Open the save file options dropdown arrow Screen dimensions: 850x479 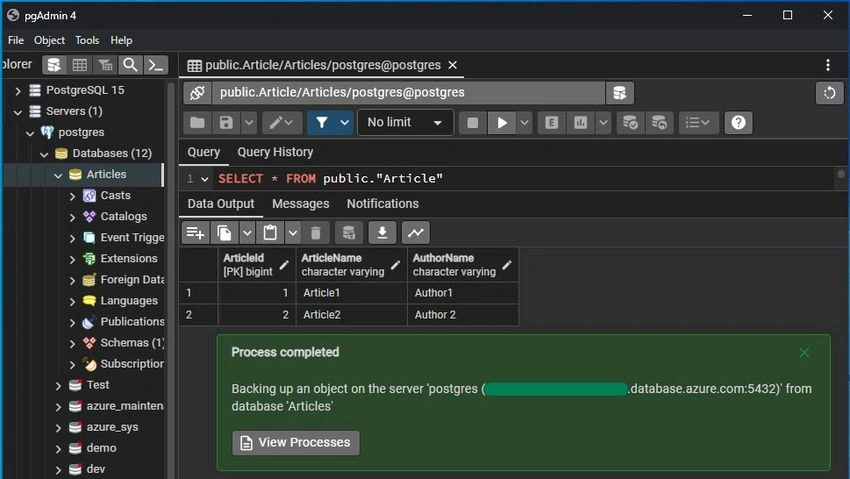coord(249,123)
